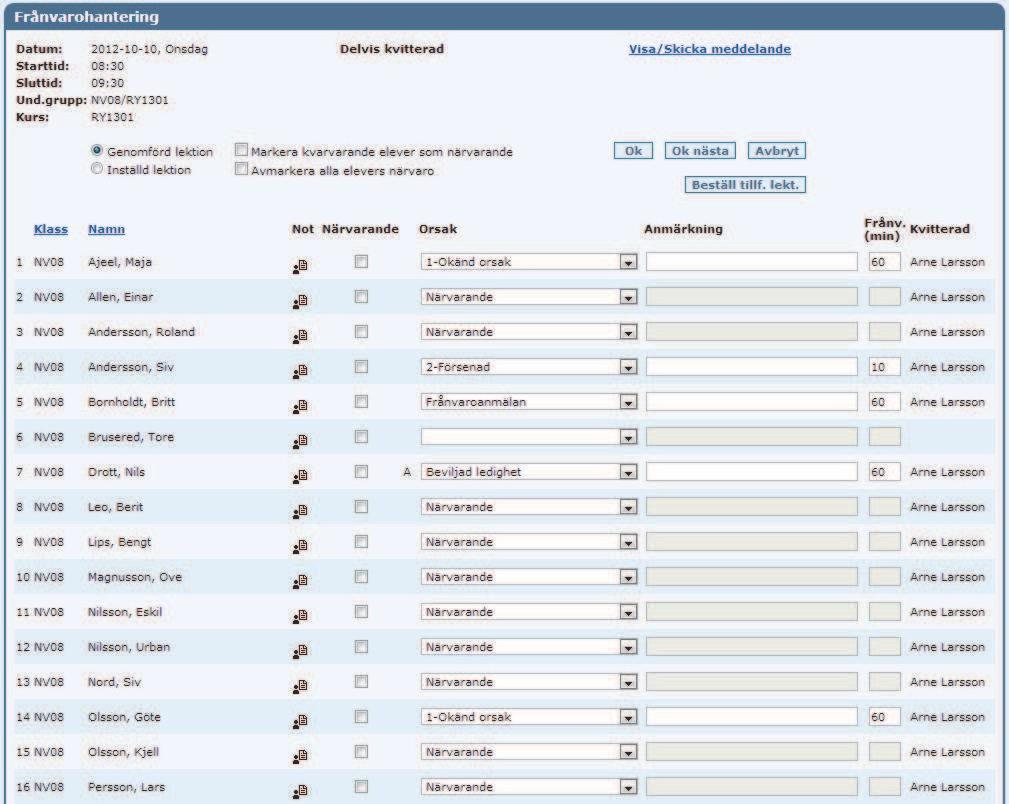Open note icon for Allen, Einar
Screen dimensions: 1009x804
(300, 301)
